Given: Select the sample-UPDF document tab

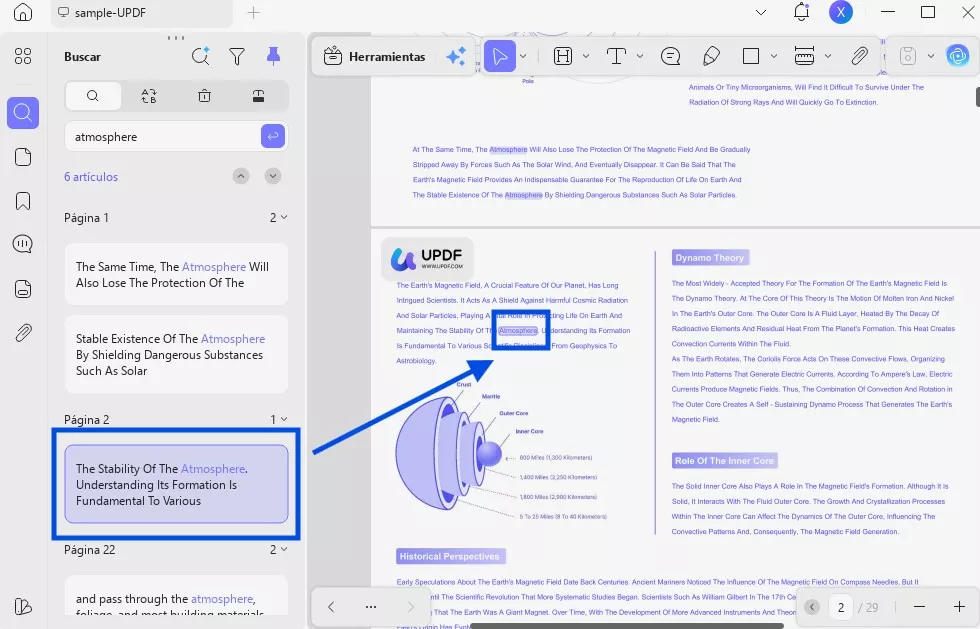Looking at the screenshot, I should point(142,13).
